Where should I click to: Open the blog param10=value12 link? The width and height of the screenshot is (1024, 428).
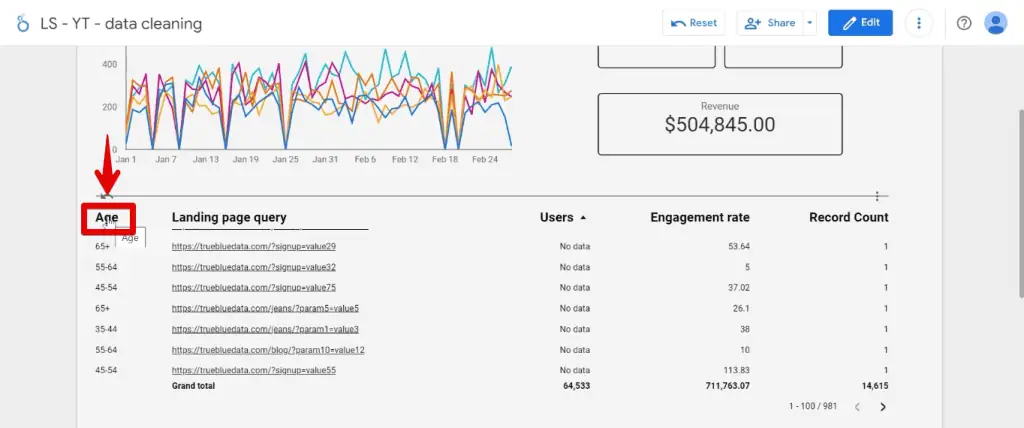(268, 350)
